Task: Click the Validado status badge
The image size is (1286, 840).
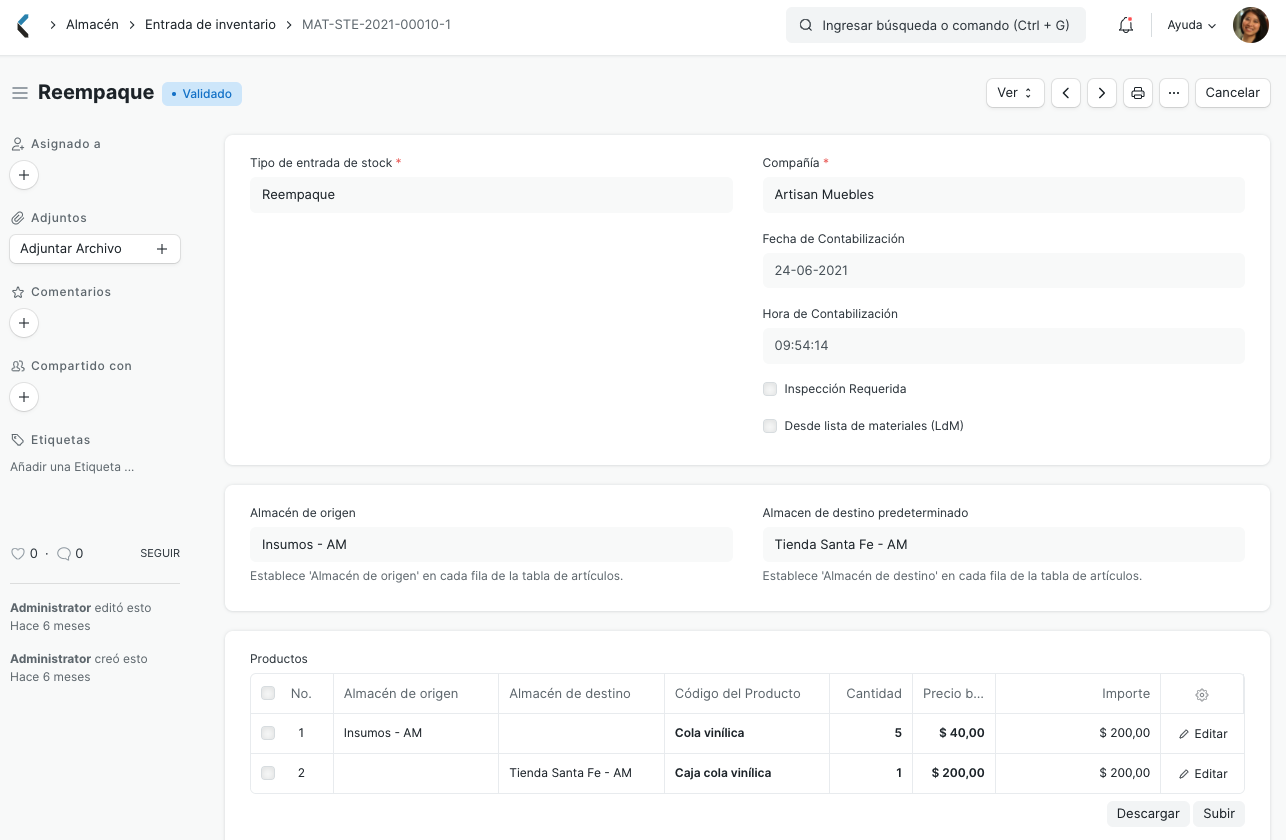Action: point(202,94)
